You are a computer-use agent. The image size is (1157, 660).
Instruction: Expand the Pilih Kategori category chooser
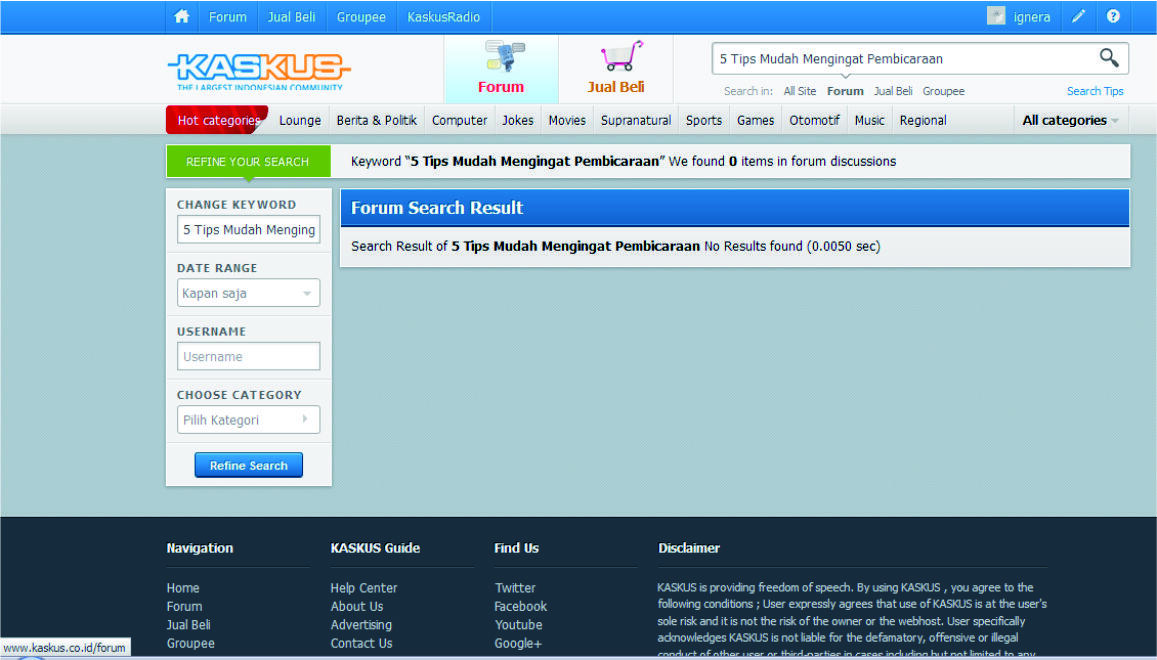249,420
